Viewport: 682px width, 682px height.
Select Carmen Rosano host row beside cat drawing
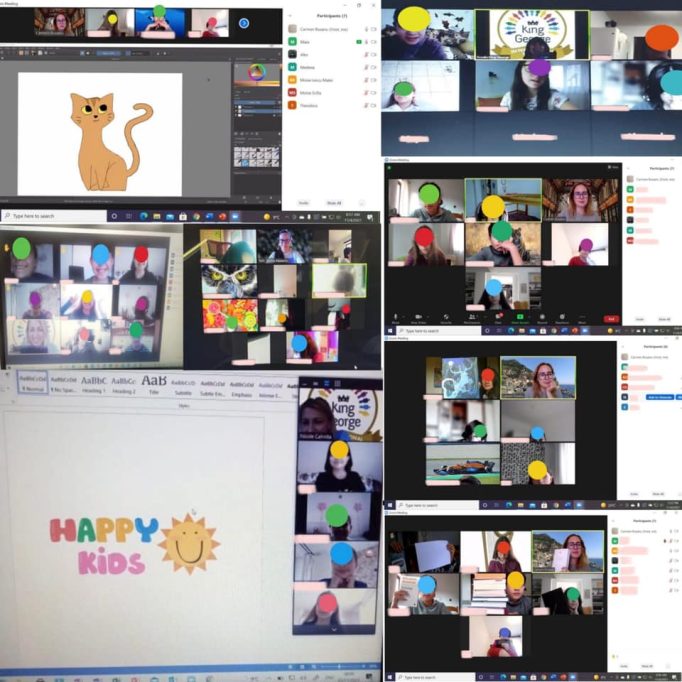331,29
